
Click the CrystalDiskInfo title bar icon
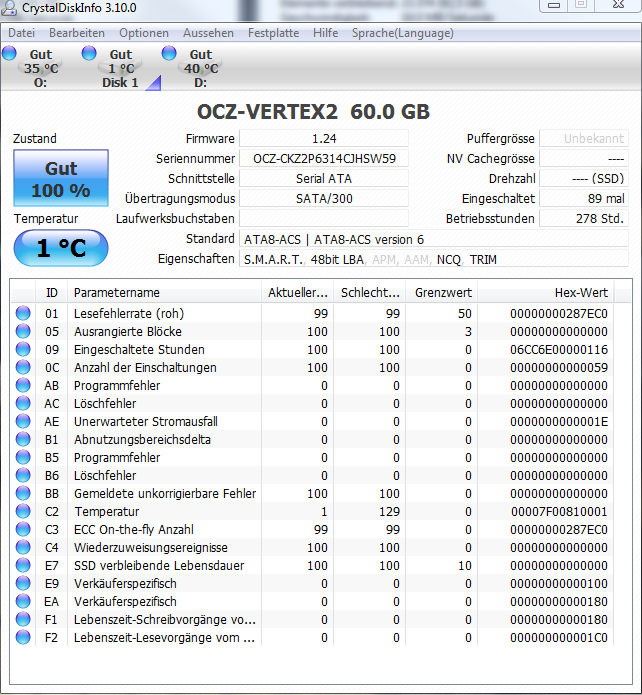point(9,8)
